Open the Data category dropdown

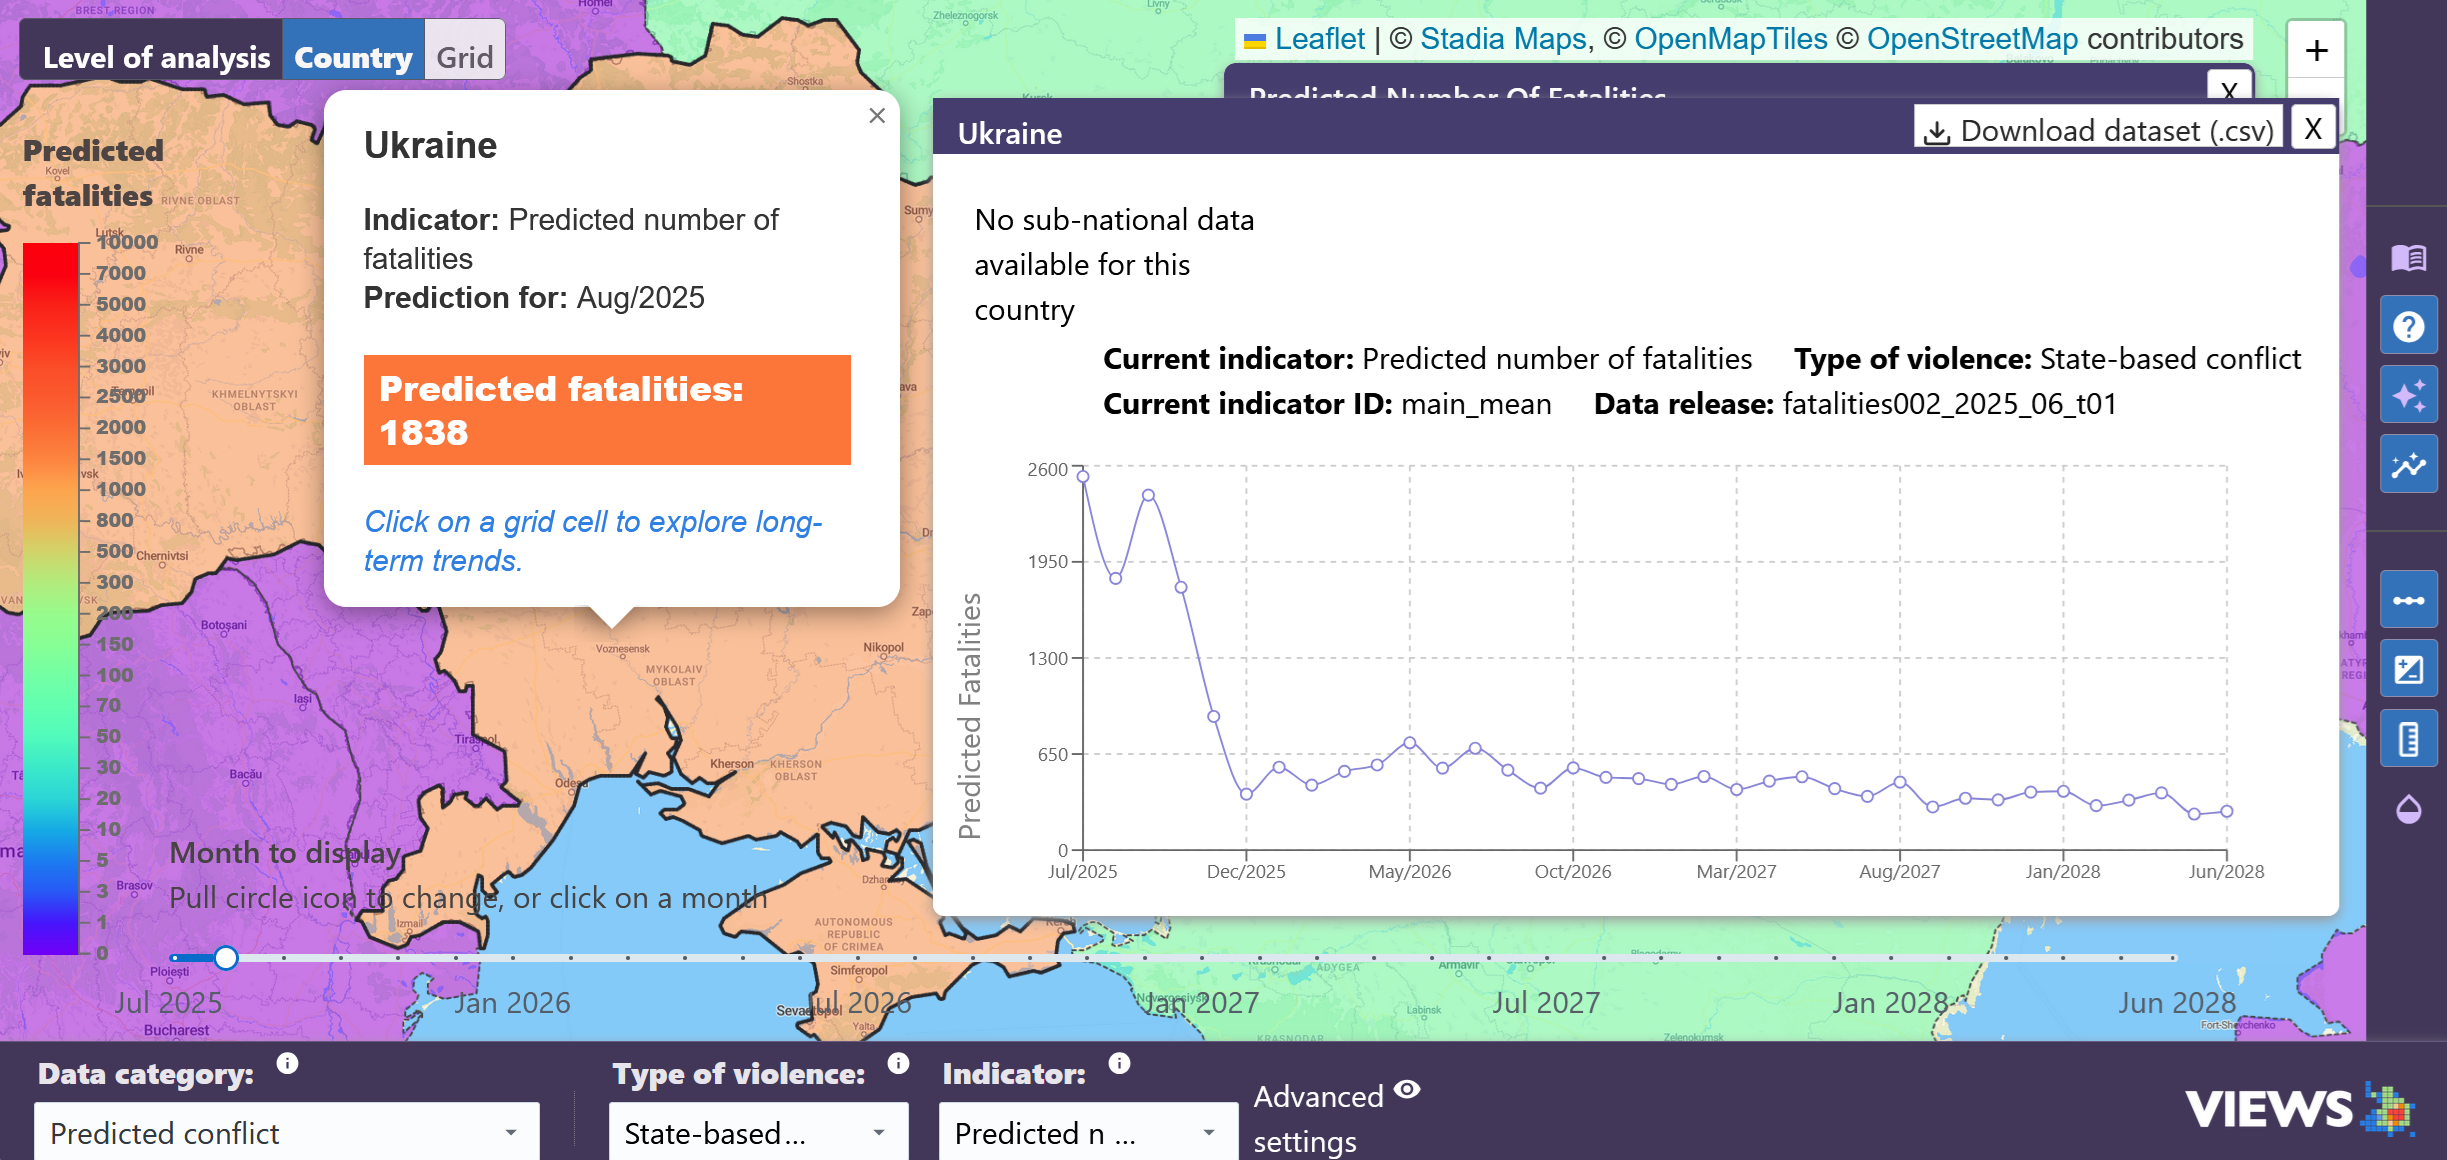tap(287, 1133)
